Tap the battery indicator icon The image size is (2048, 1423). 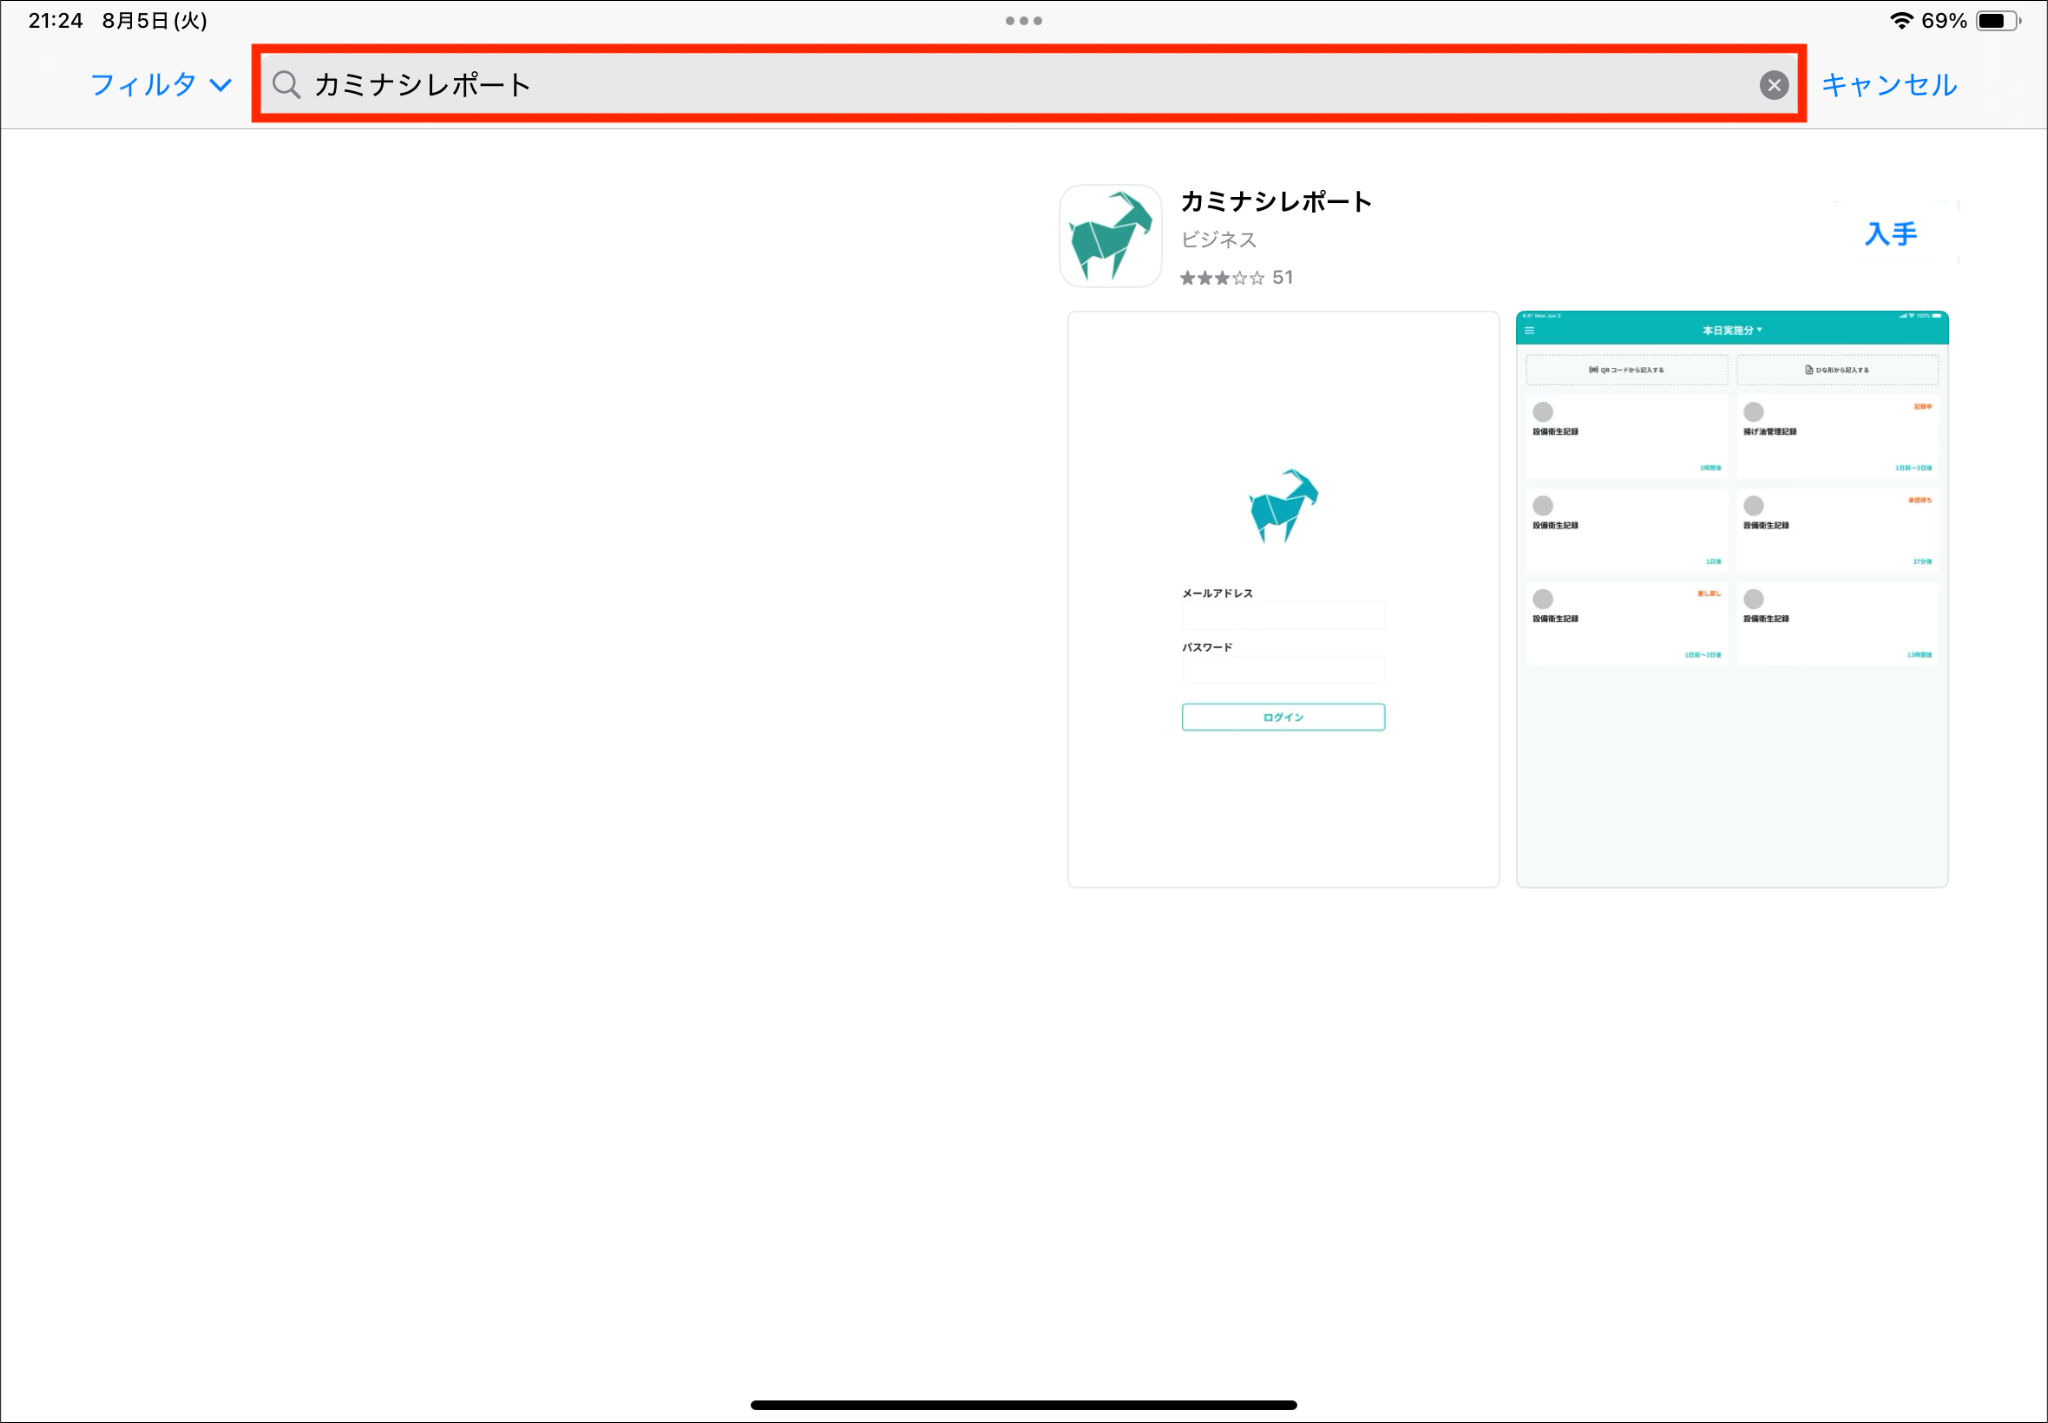(x=1996, y=20)
